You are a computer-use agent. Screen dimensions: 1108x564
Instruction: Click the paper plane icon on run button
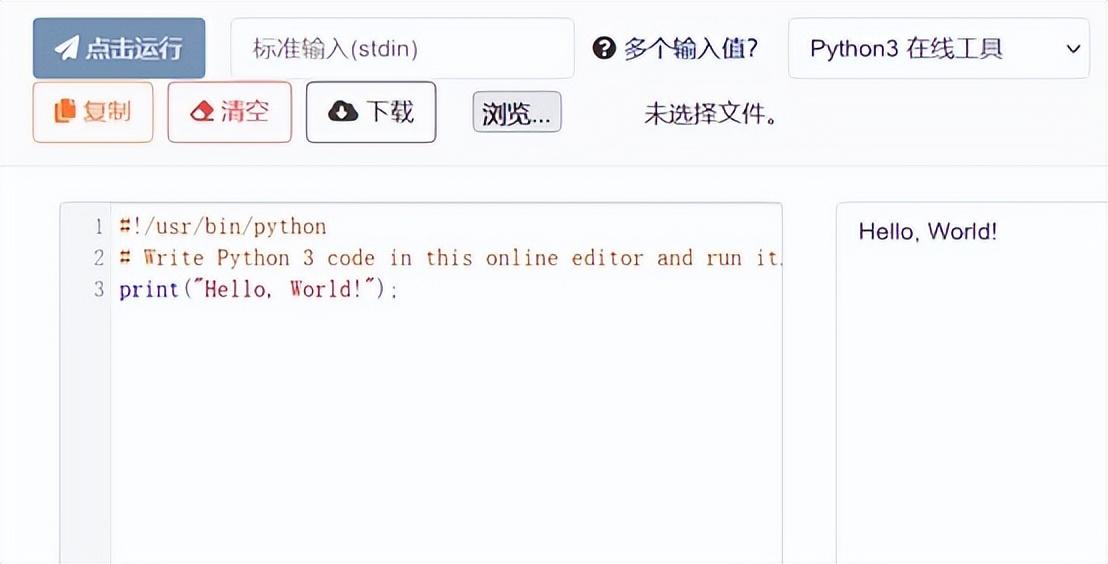click(x=66, y=48)
